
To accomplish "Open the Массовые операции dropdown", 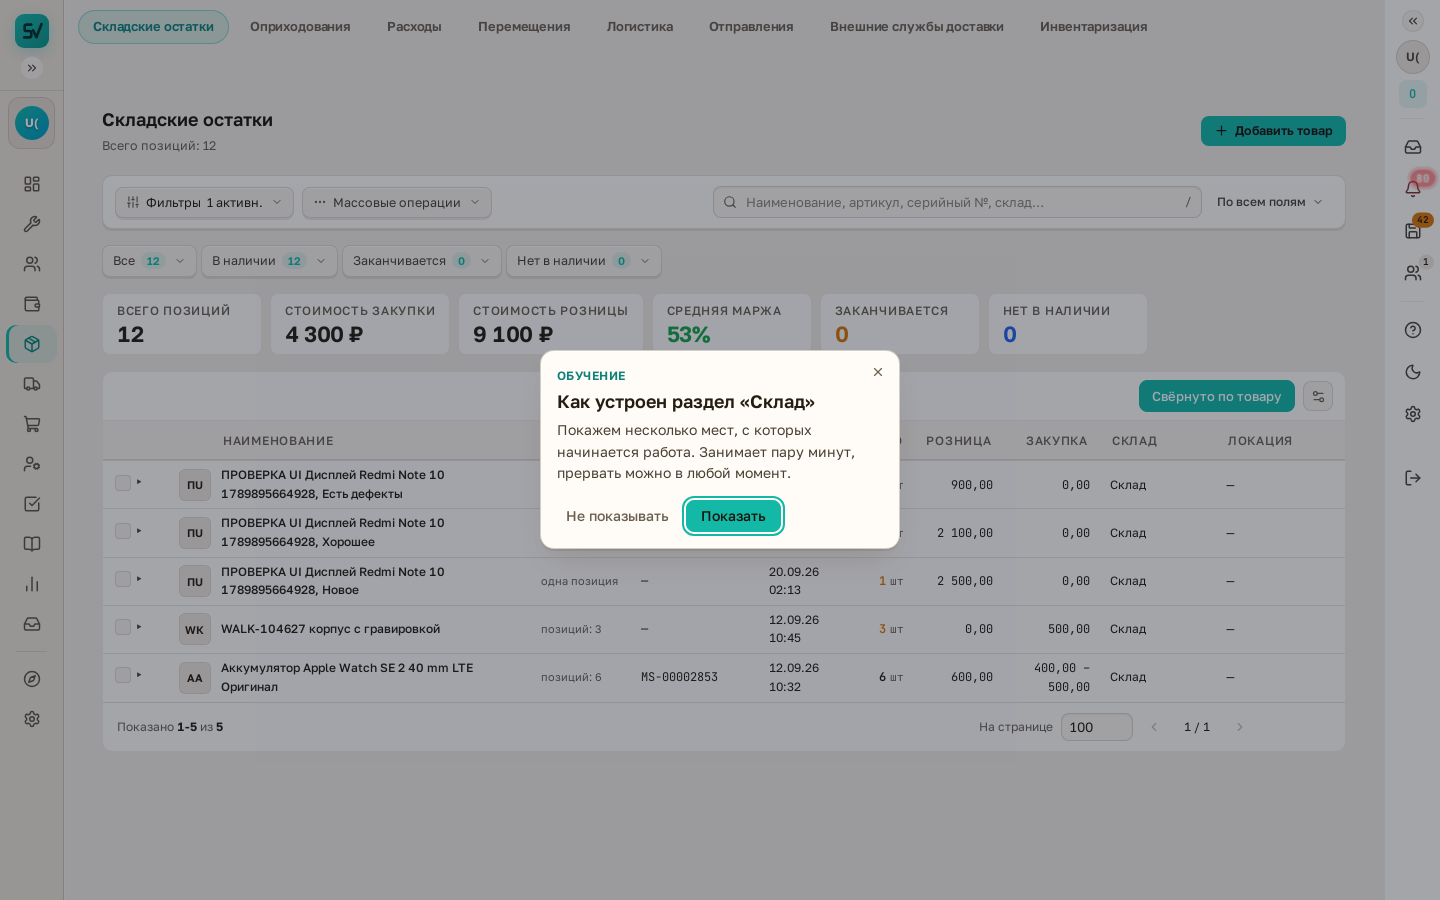I will [x=397, y=202].
